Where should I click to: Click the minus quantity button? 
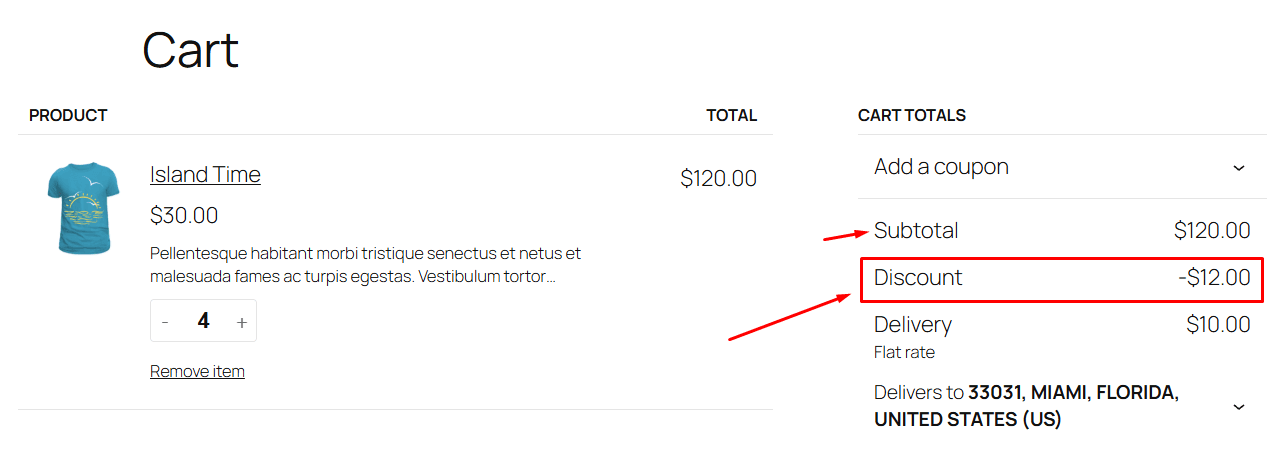(x=165, y=322)
